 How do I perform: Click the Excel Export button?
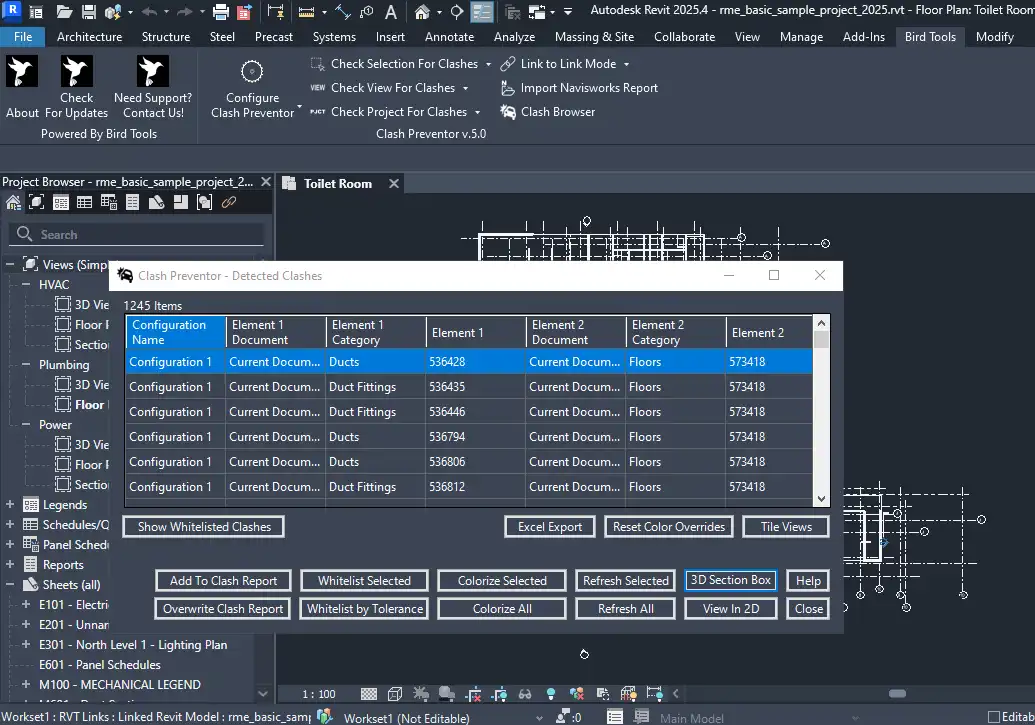coord(550,527)
